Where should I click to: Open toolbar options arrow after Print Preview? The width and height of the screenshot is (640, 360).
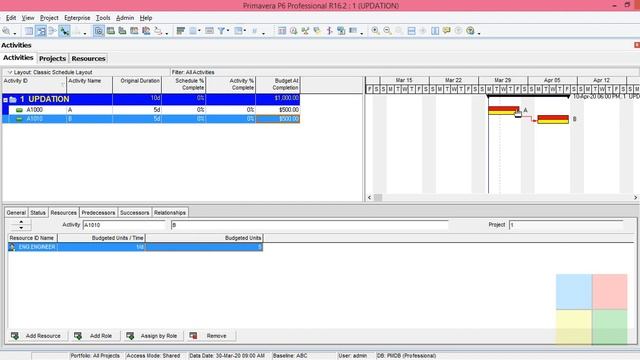pyautogui.click(x=15, y=33)
